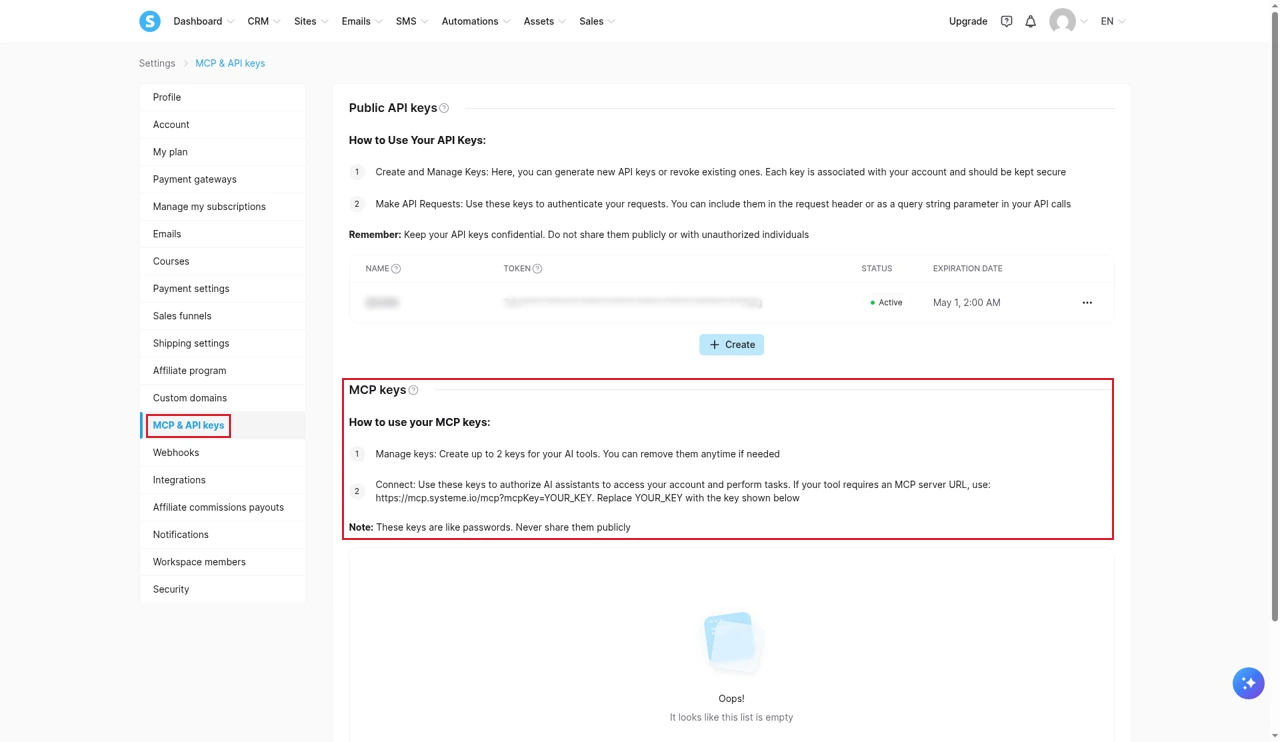Image resolution: width=1280 pixels, height=742 pixels.
Task: Open Shipping settings in sidebar
Action: click(x=222, y=343)
